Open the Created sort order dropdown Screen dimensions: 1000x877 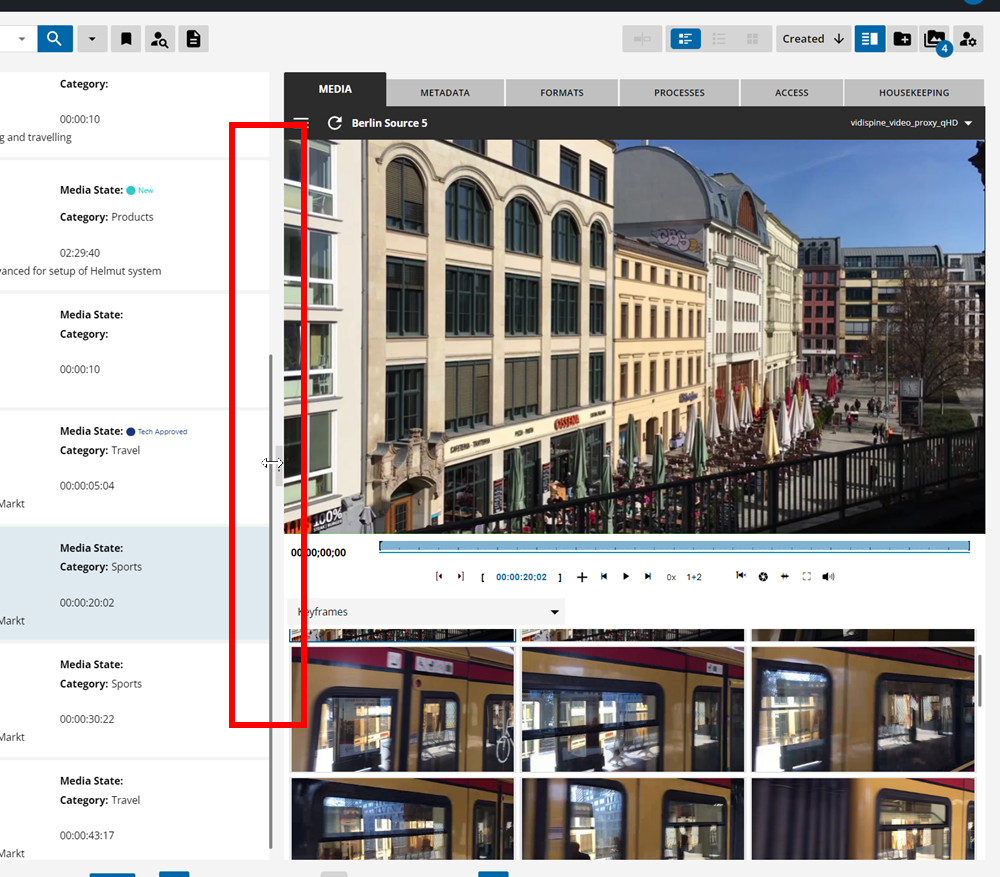[813, 38]
